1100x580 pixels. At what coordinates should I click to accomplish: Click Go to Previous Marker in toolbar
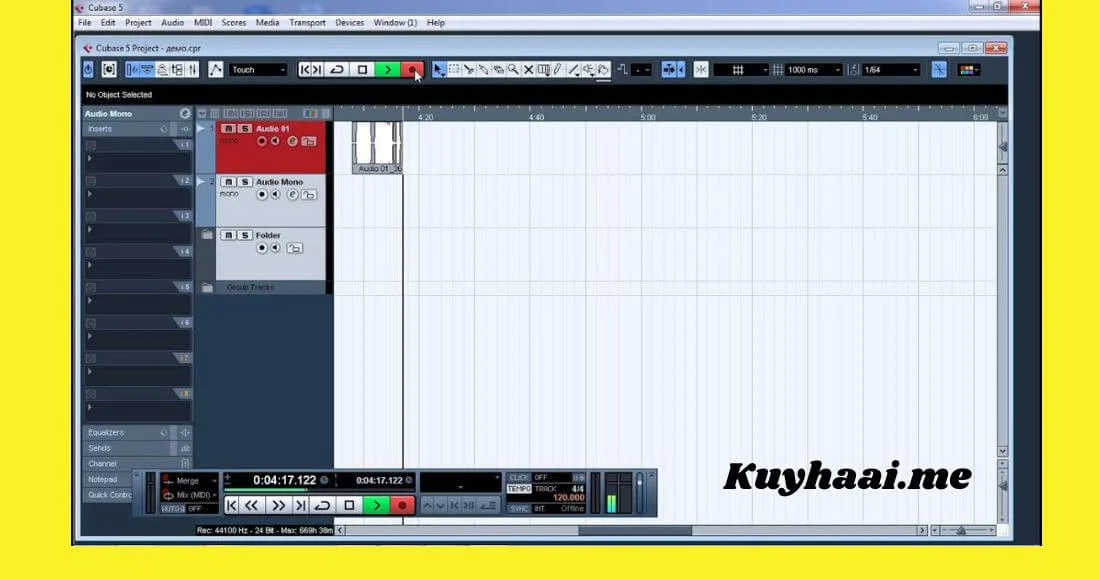(304, 69)
